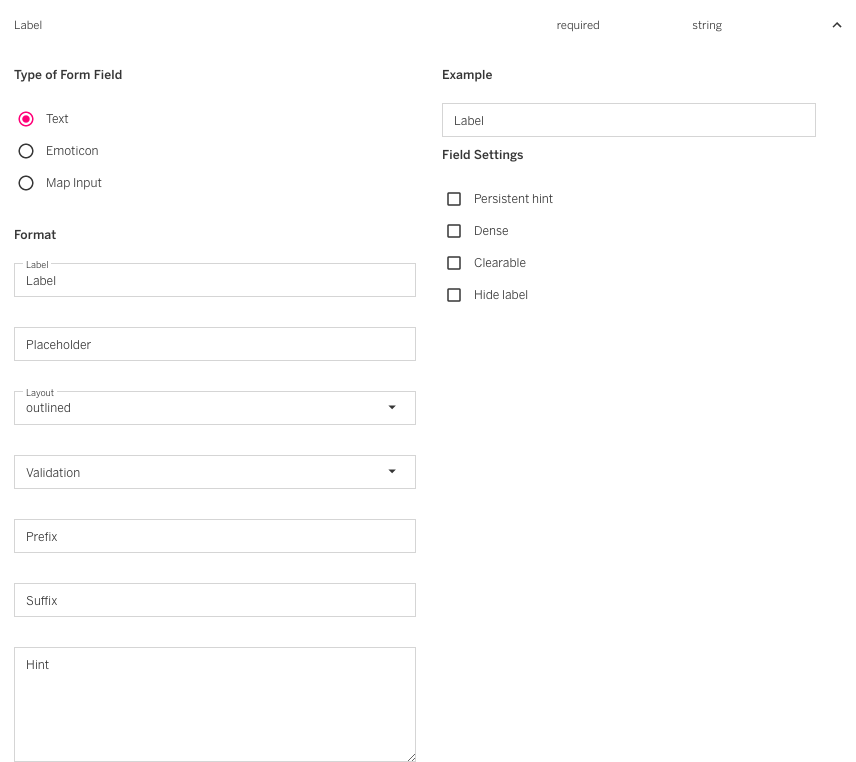Tick the Dense checkbox
856x762 pixels.
[x=454, y=231]
